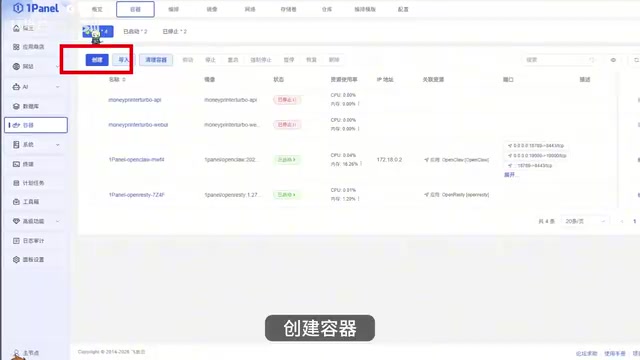
Task: Click the Import (导入) button
Action: coord(123,60)
